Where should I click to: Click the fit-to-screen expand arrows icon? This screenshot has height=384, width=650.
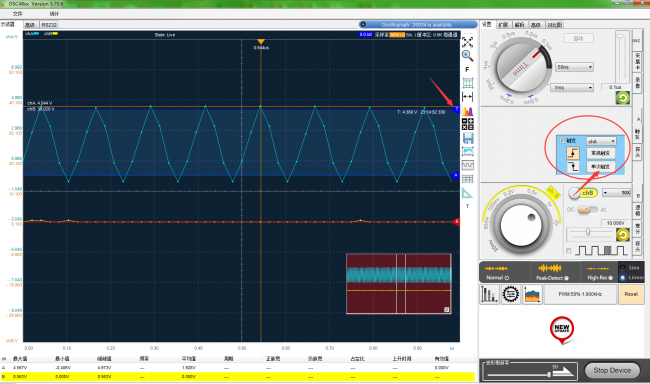pos(468,42)
